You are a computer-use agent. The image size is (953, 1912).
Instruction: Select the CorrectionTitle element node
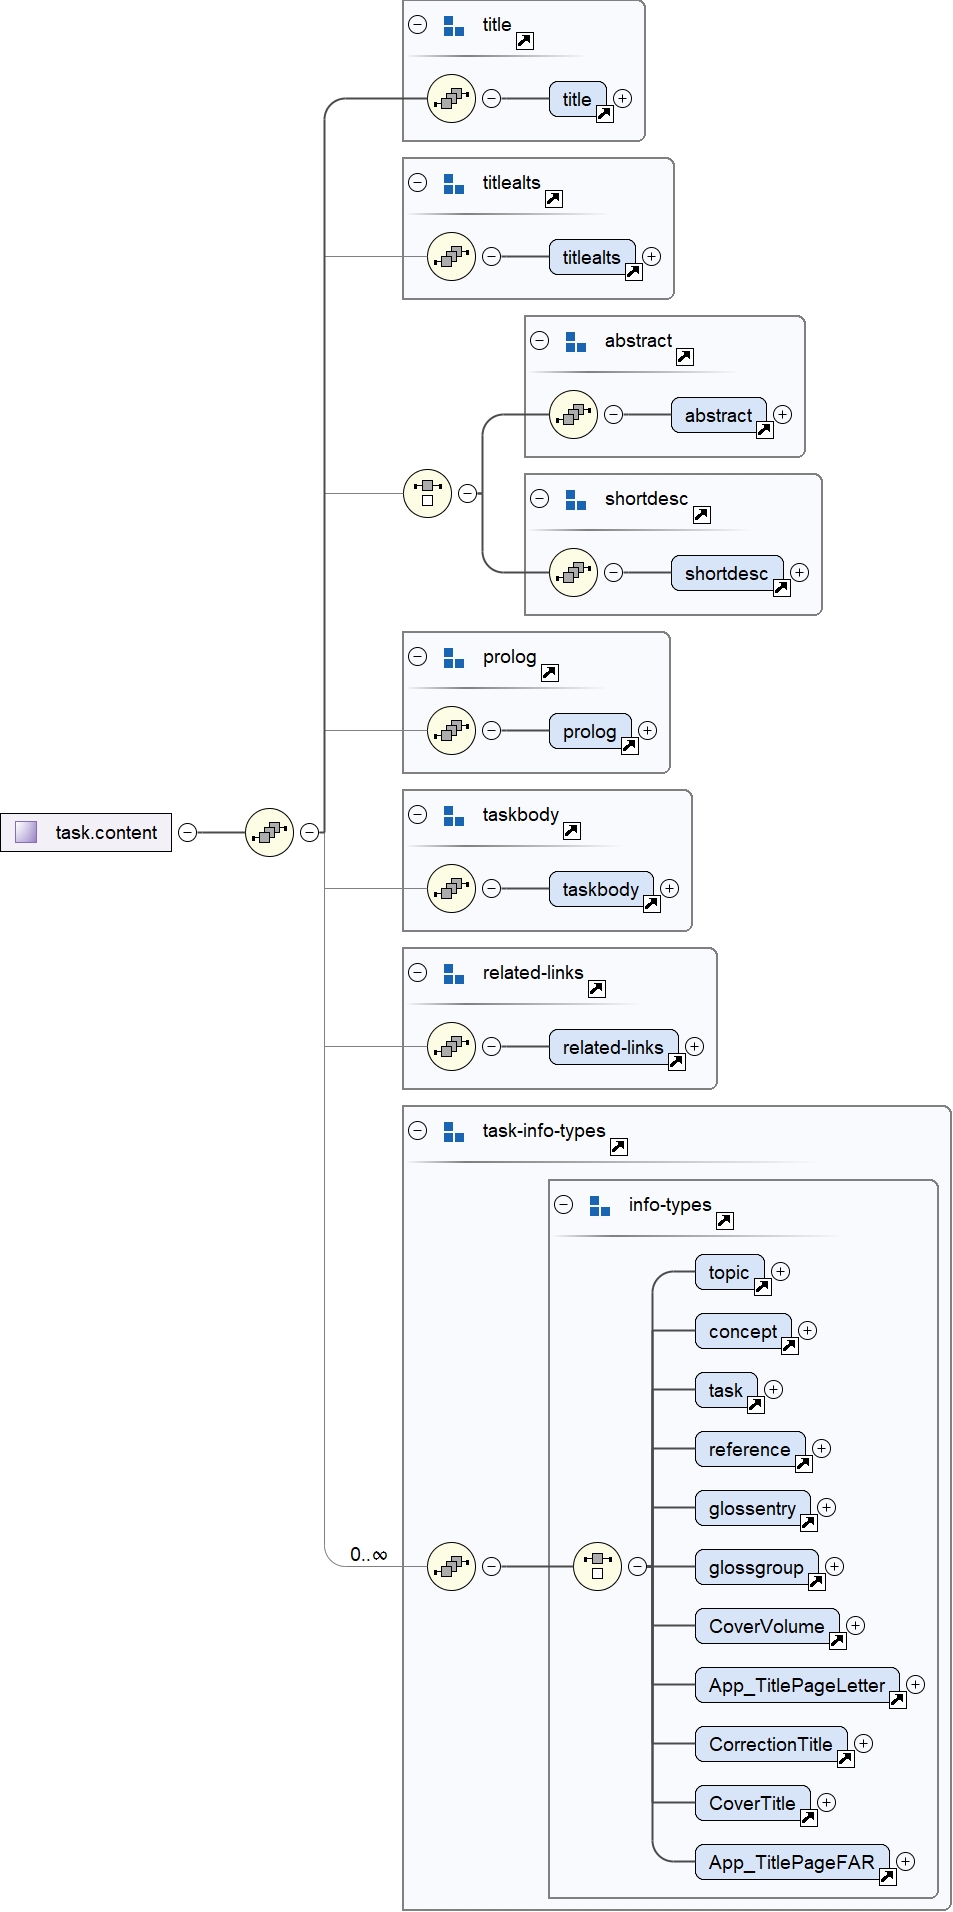click(x=770, y=1744)
